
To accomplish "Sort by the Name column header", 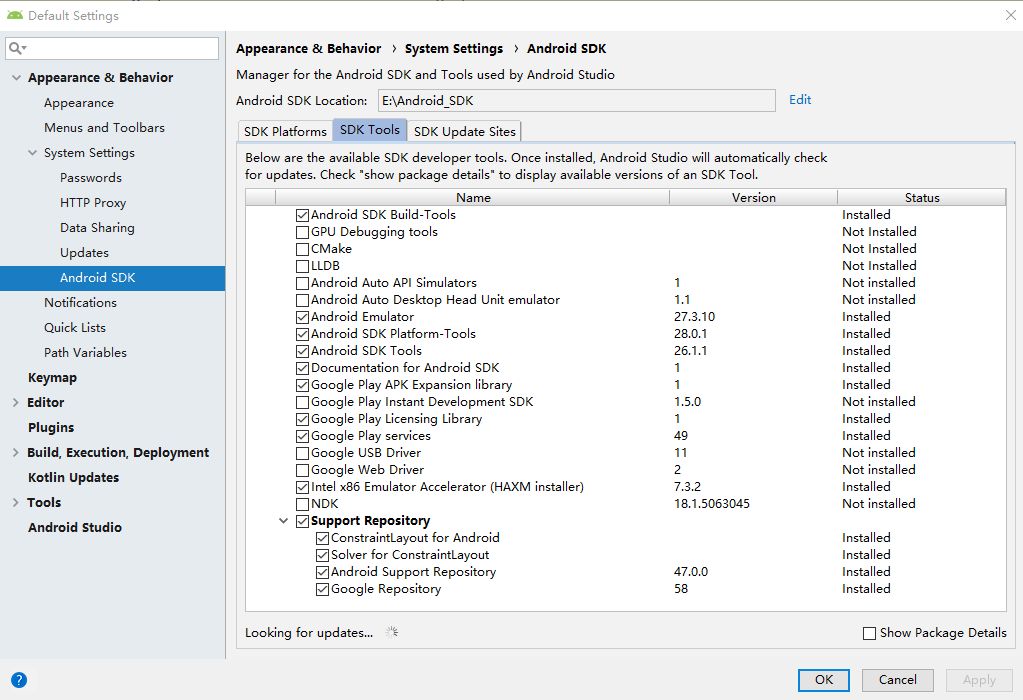I will pyautogui.click(x=473, y=198).
